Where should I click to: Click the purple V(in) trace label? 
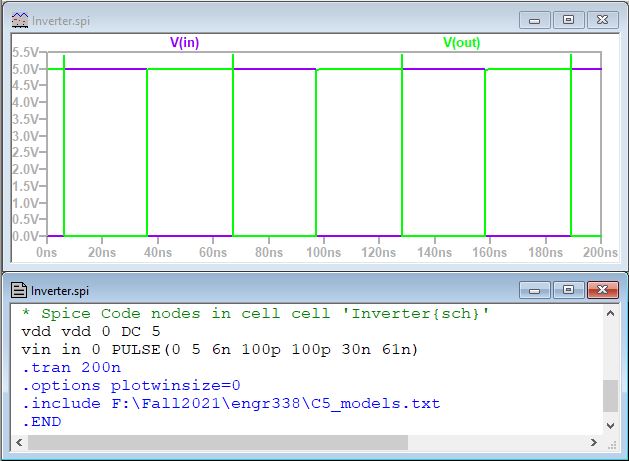click(185, 42)
